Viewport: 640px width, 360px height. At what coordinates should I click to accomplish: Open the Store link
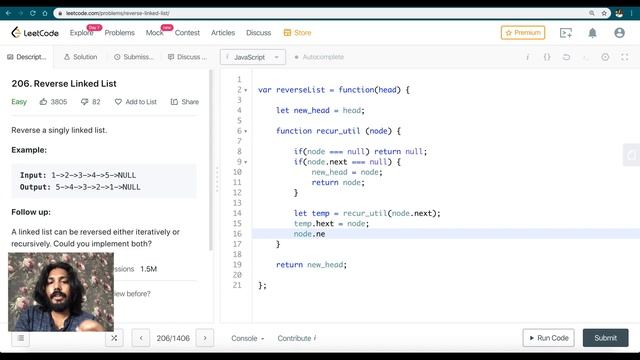click(298, 33)
